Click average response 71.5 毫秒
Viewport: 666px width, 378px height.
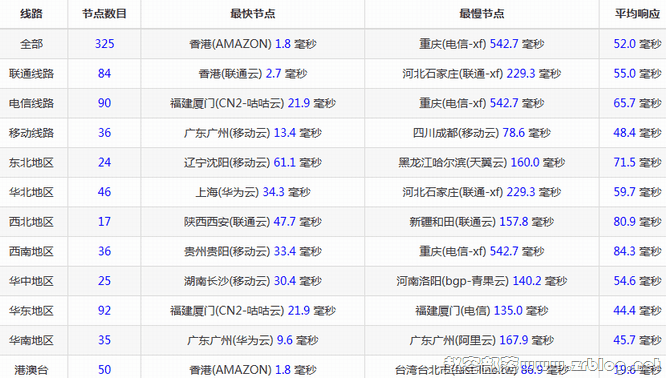tap(638, 162)
